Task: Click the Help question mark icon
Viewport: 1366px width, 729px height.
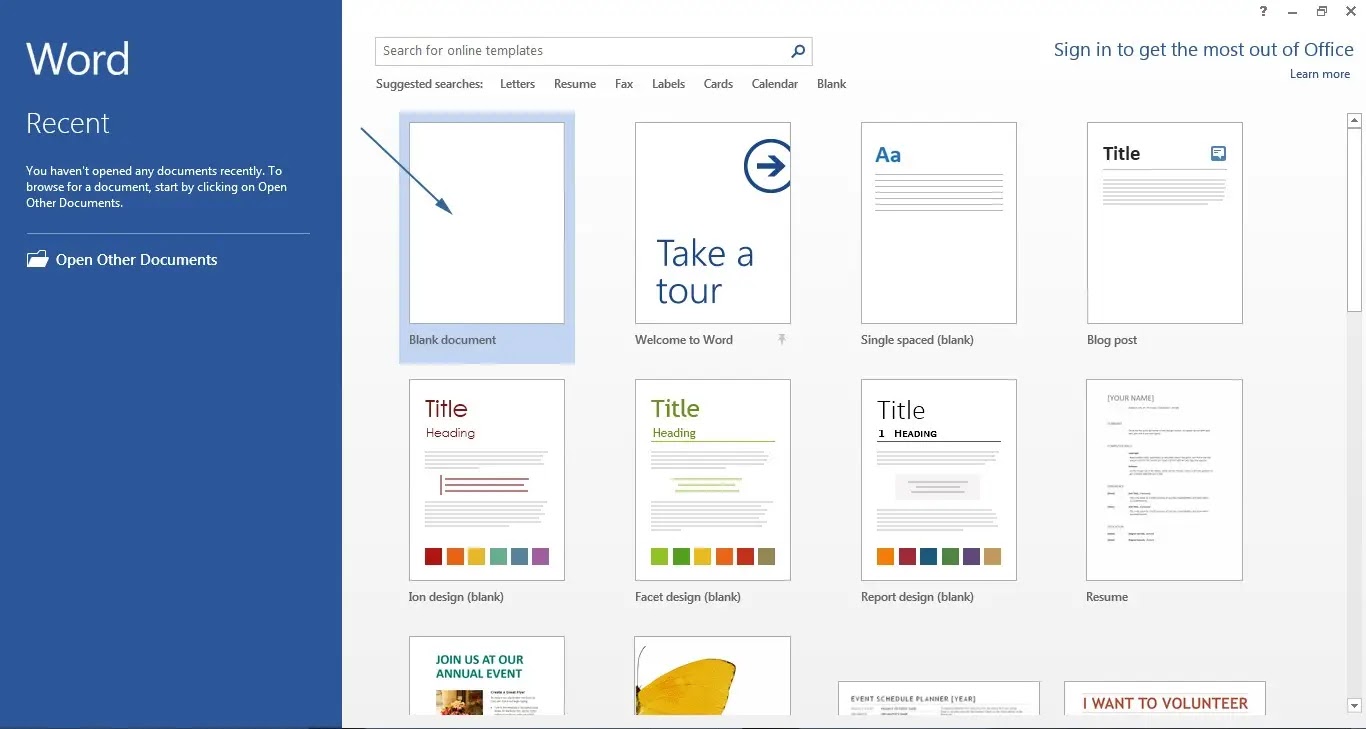Action: point(1264,11)
